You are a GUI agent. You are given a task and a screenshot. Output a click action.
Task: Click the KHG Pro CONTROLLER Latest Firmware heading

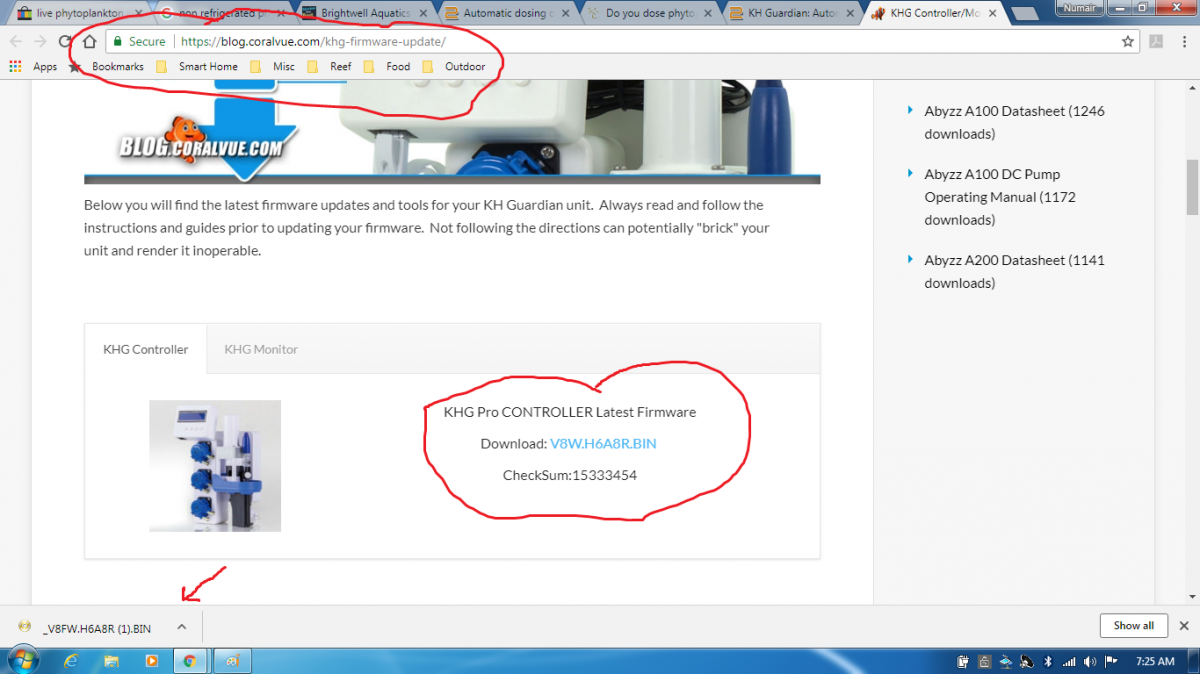coord(570,412)
